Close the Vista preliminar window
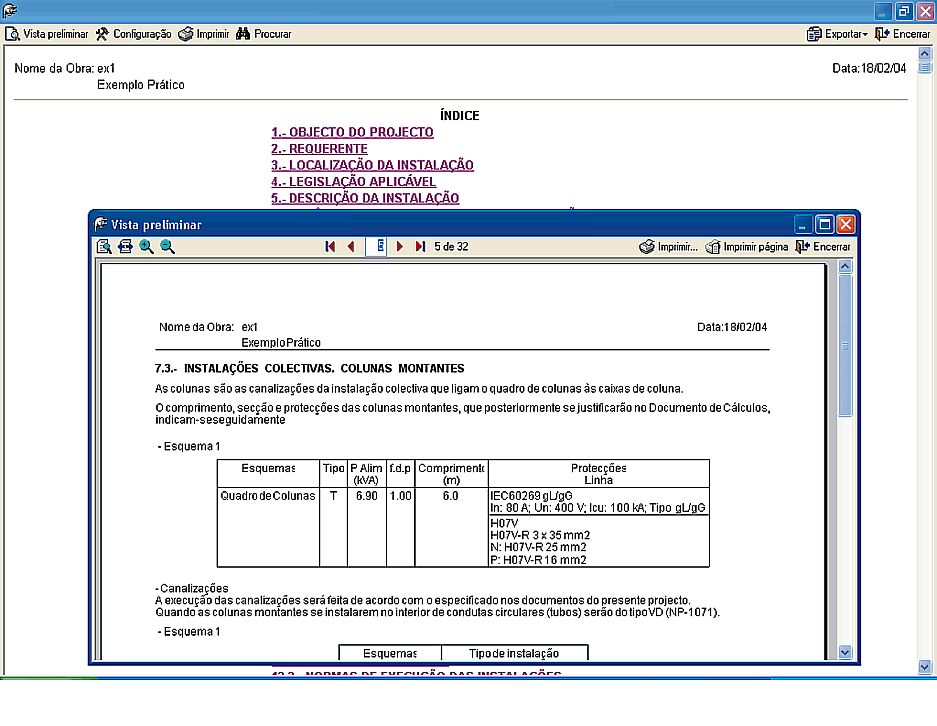The width and height of the screenshot is (937, 726). click(846, 225)
